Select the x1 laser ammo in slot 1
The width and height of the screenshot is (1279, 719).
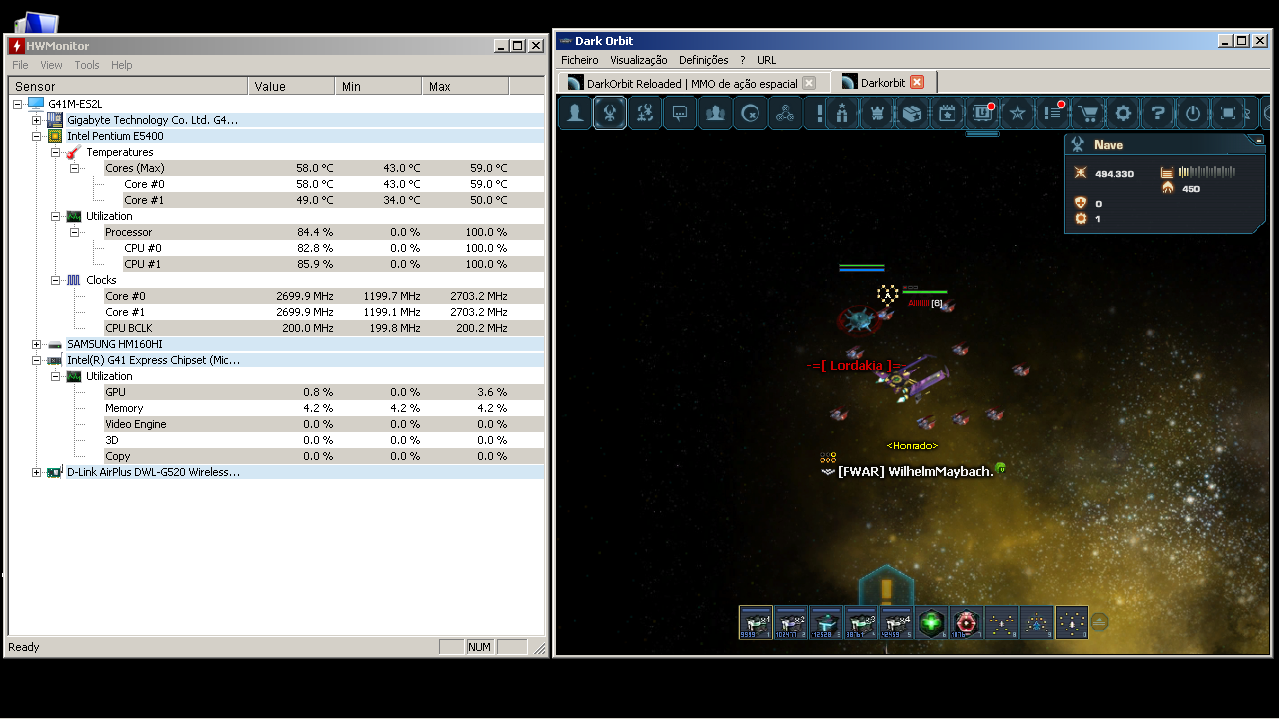point(756,622)
